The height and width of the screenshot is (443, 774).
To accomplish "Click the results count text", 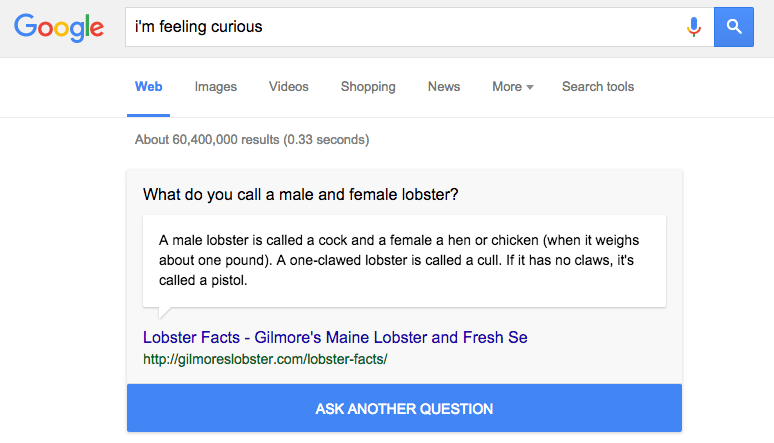I will click(x=252, y=140).
